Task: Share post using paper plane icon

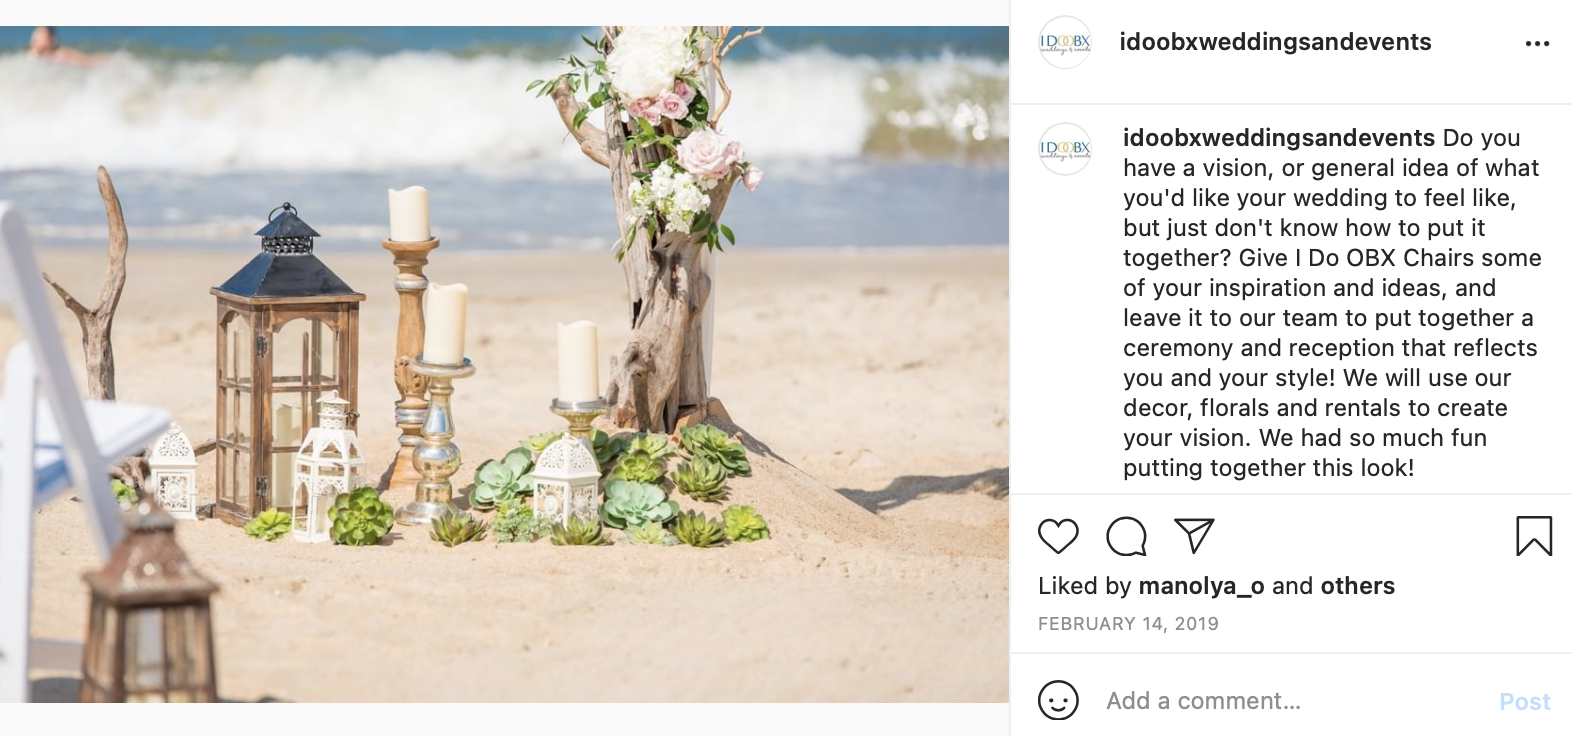Action: point(1194,536)
